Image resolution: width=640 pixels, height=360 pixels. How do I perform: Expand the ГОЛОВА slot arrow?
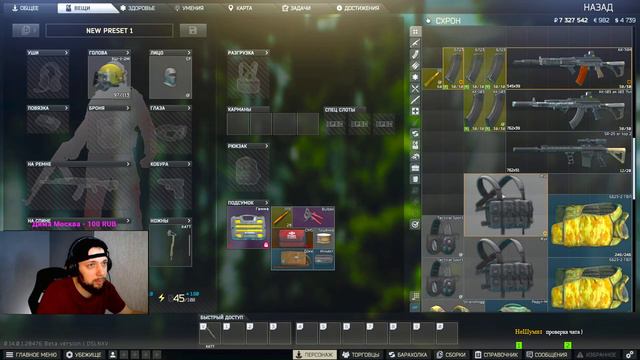click(127, 53)
